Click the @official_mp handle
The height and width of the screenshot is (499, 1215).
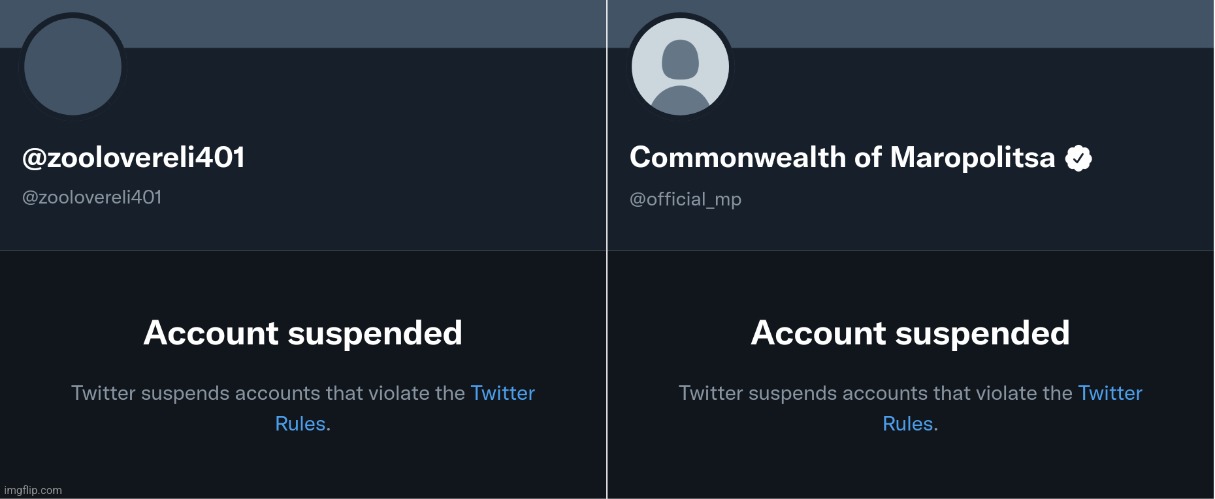pyautogui.click(x=685, y=199)
